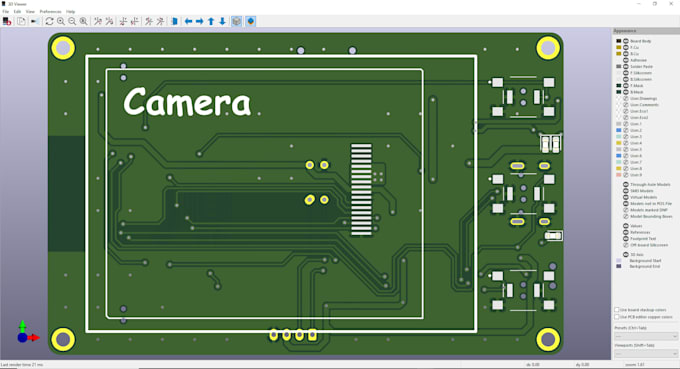Click the zoom to fit icon
Viewport: 680px width, 369px height.
point(83,21)
